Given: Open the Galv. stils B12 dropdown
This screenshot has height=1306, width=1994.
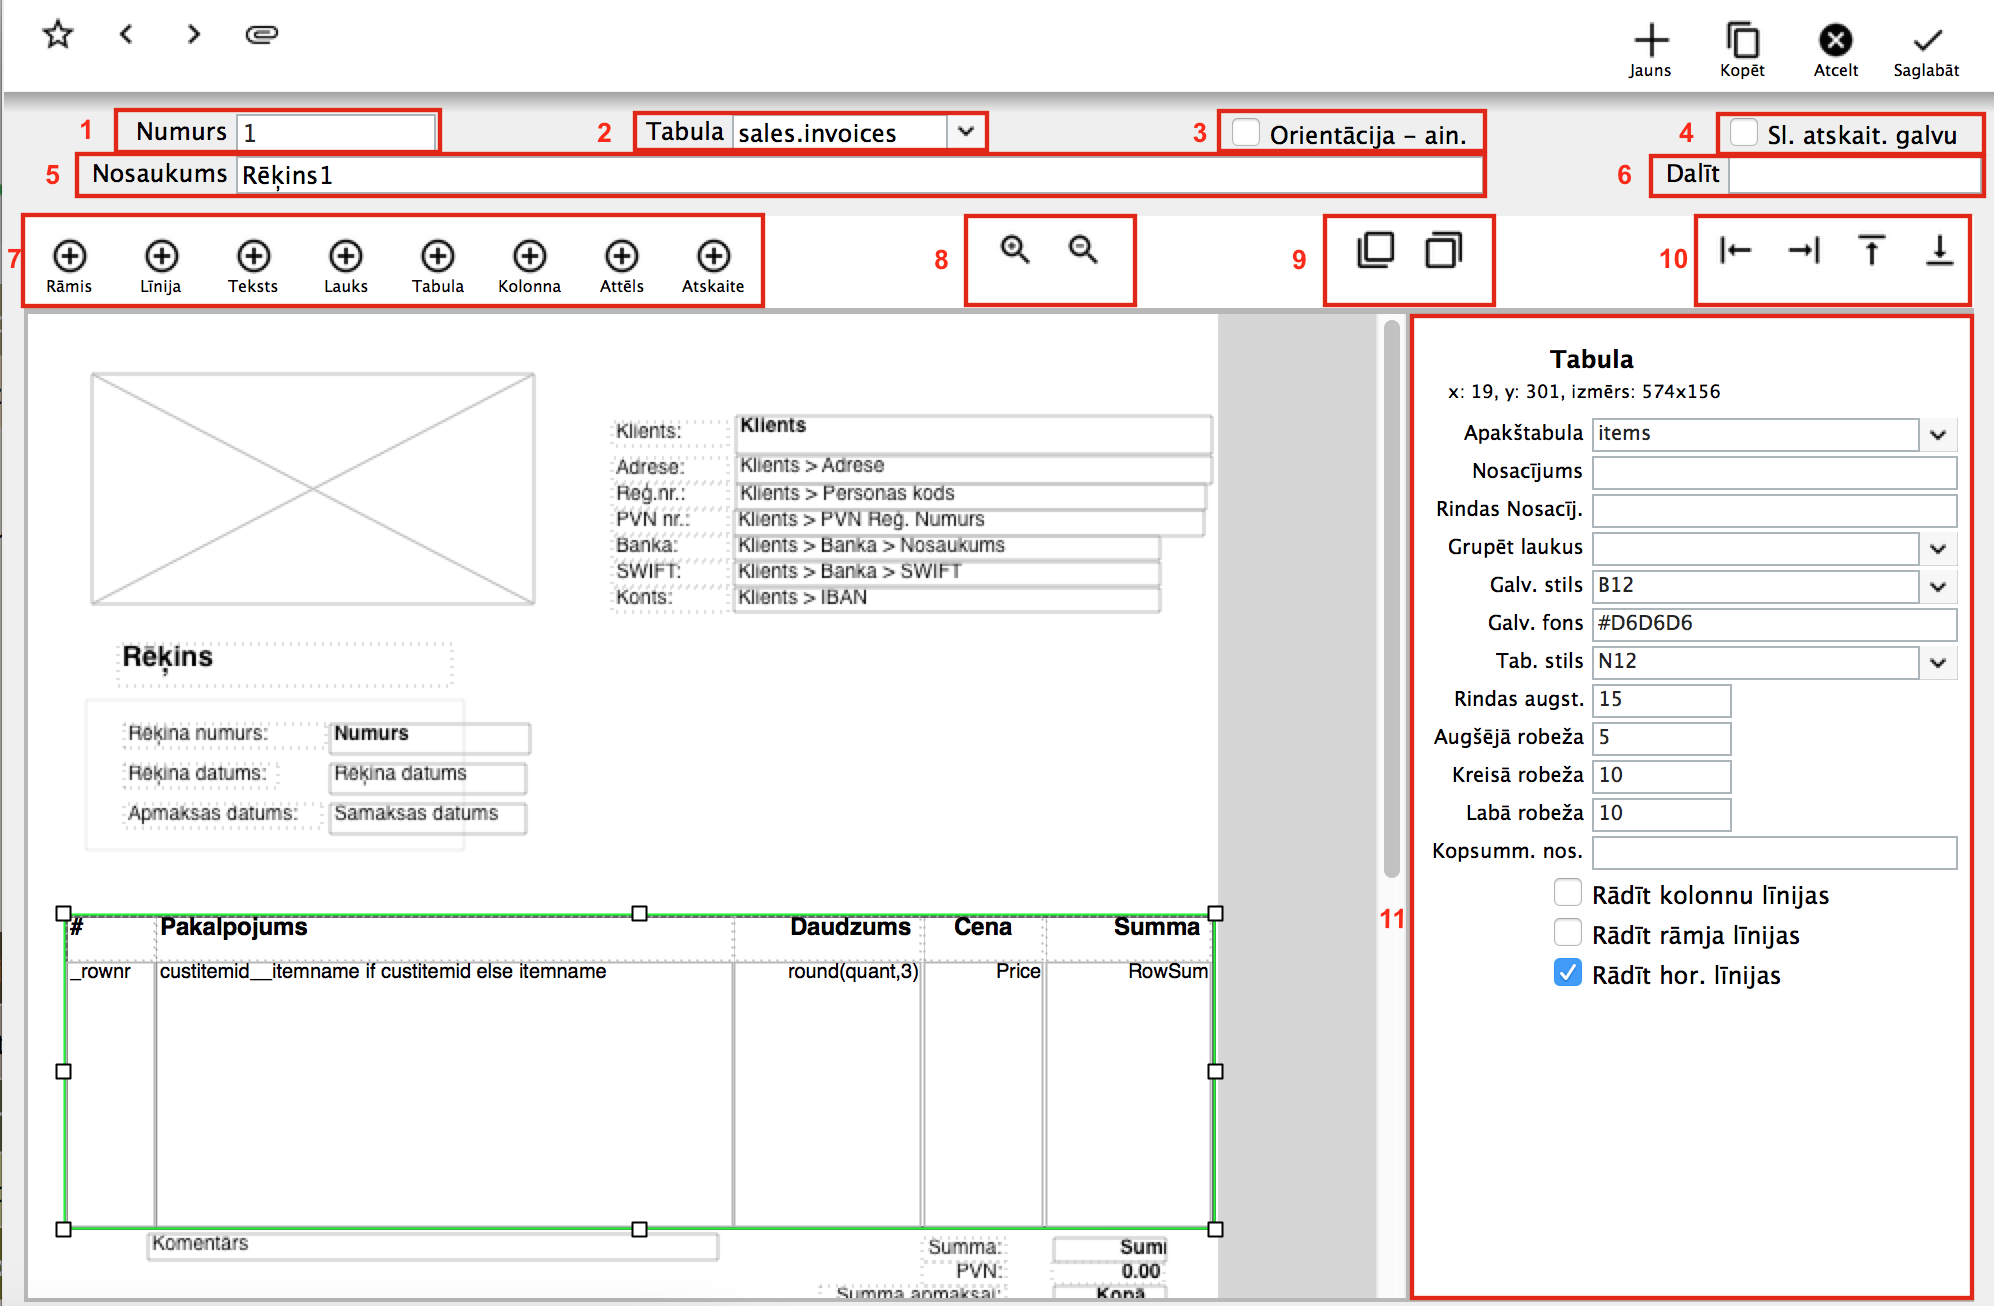Looking at the screenshot, I should click(x=1937, y=586).
